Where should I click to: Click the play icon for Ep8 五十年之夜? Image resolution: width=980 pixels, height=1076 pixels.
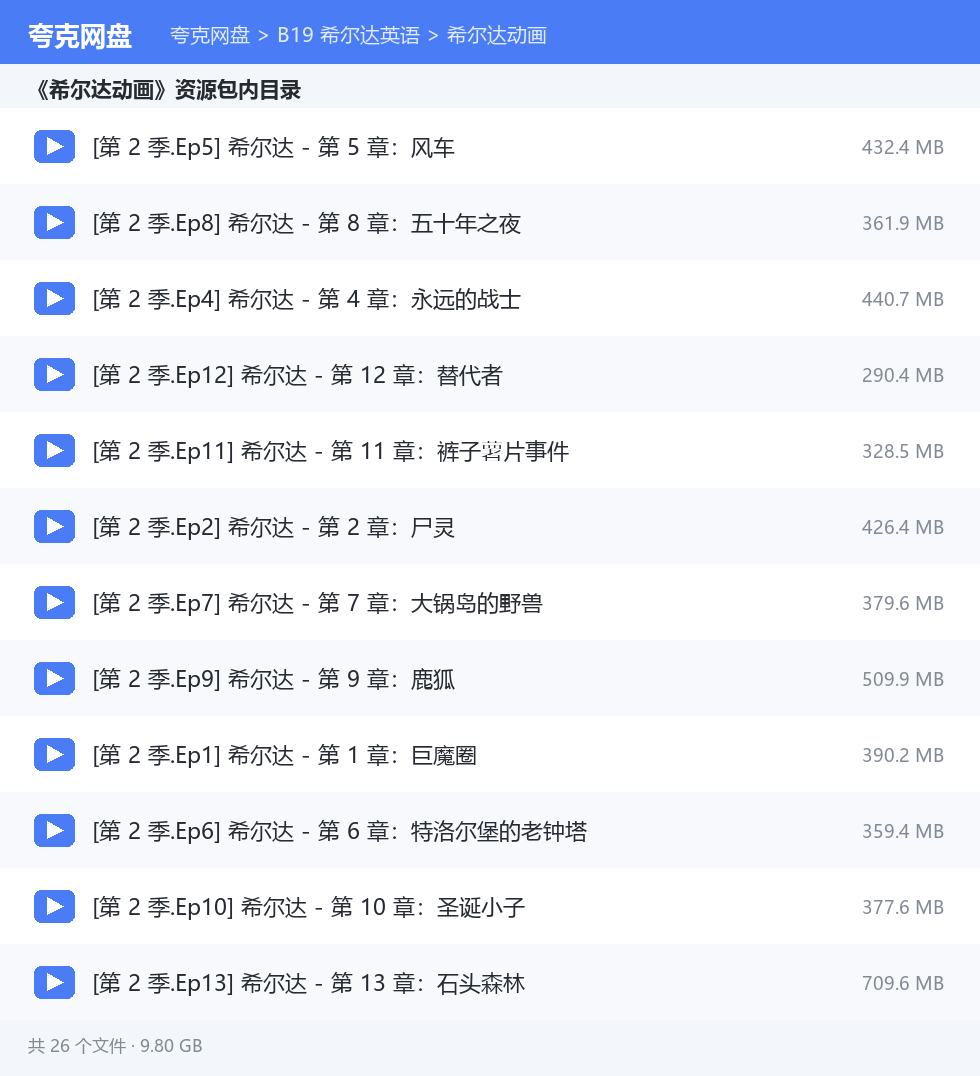point(54,222)
